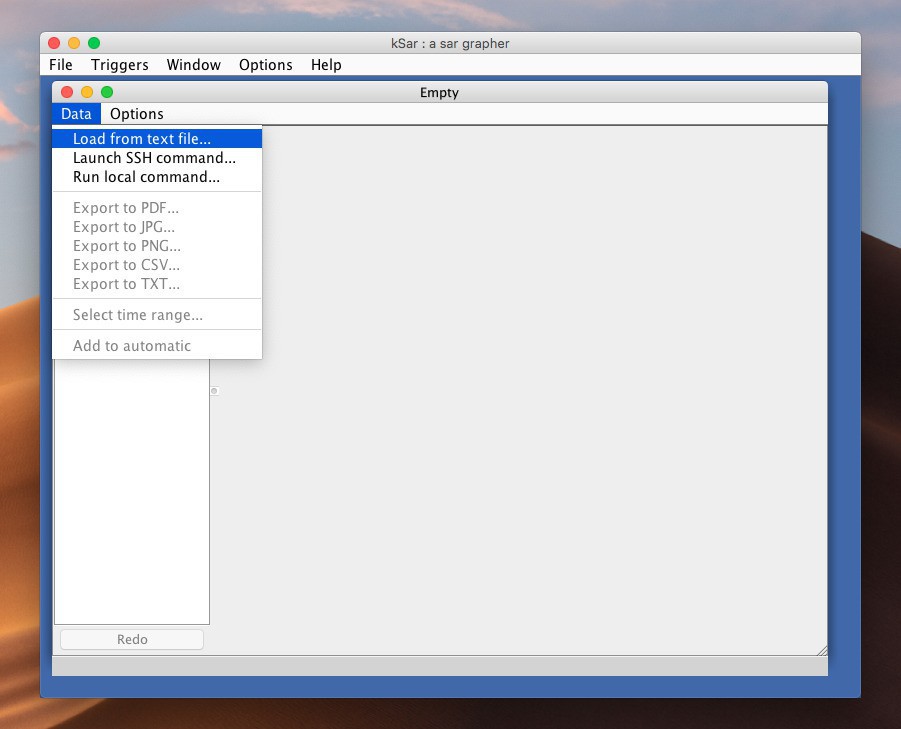The image size is (901, 729).
Task: Close the kSar main window
Action: tap(54, 43)
